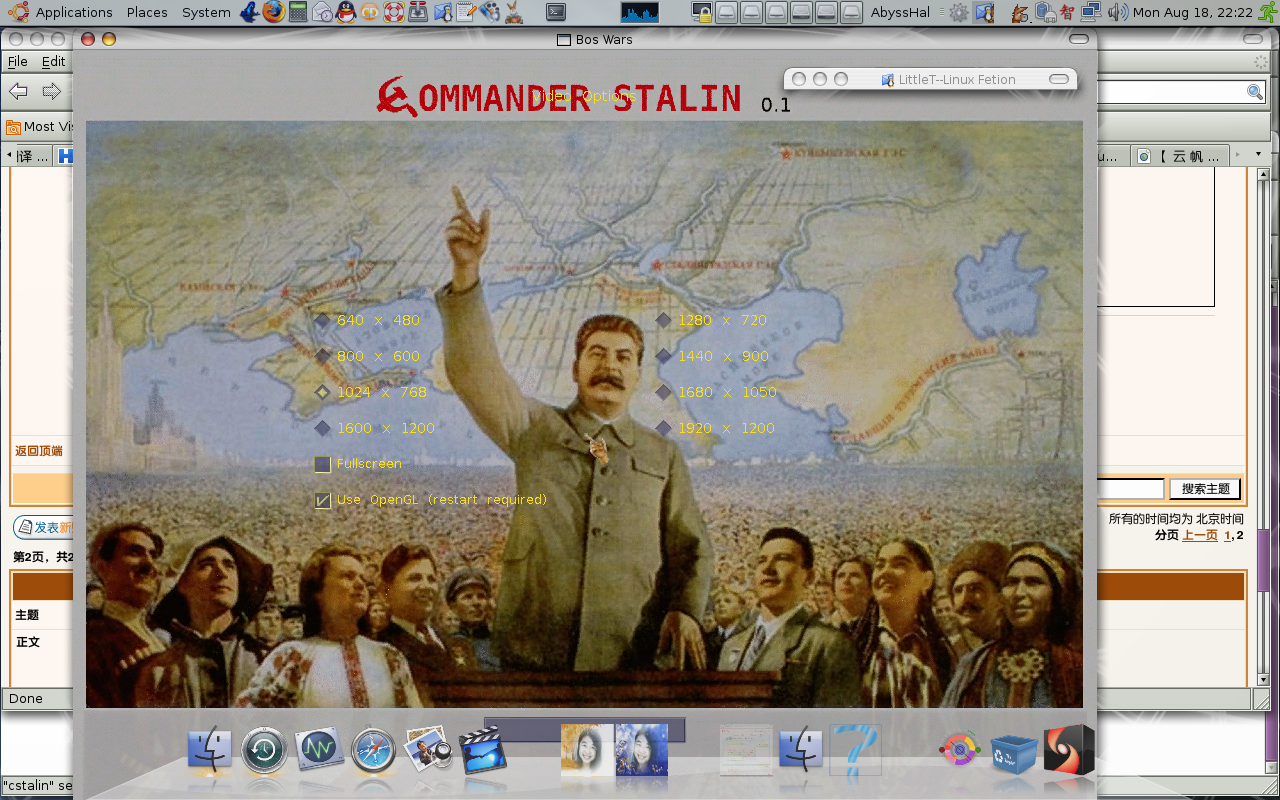Open the lifebuoy help icon in panel

point(394,12)
